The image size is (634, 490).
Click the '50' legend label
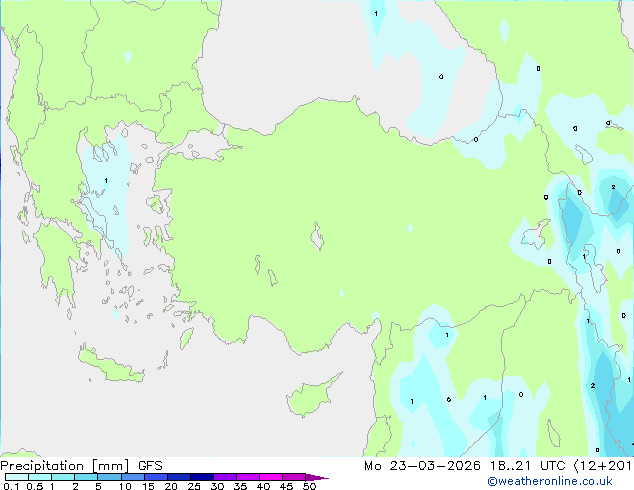(x=309, y=486)
